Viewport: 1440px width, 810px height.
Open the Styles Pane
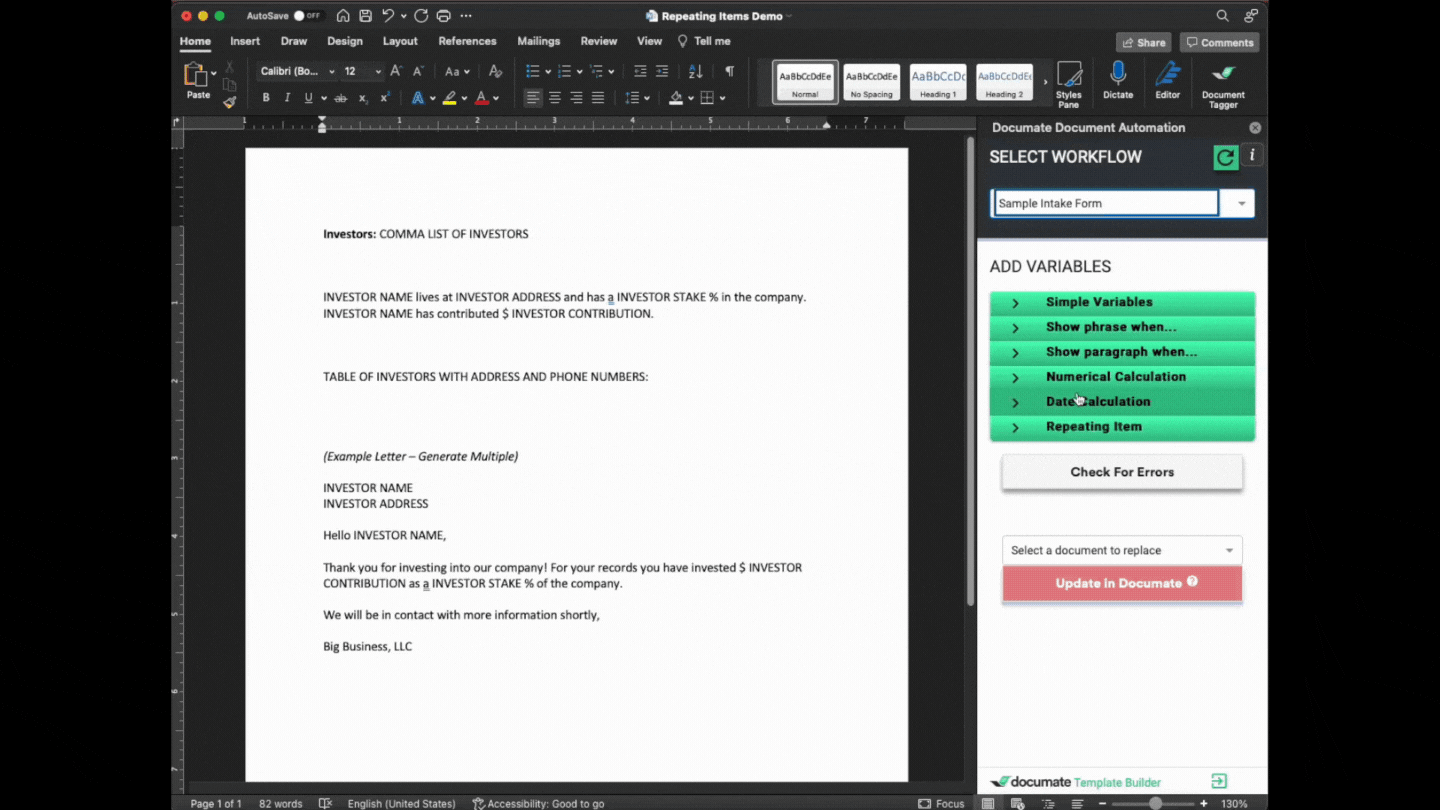[1068, 82]
